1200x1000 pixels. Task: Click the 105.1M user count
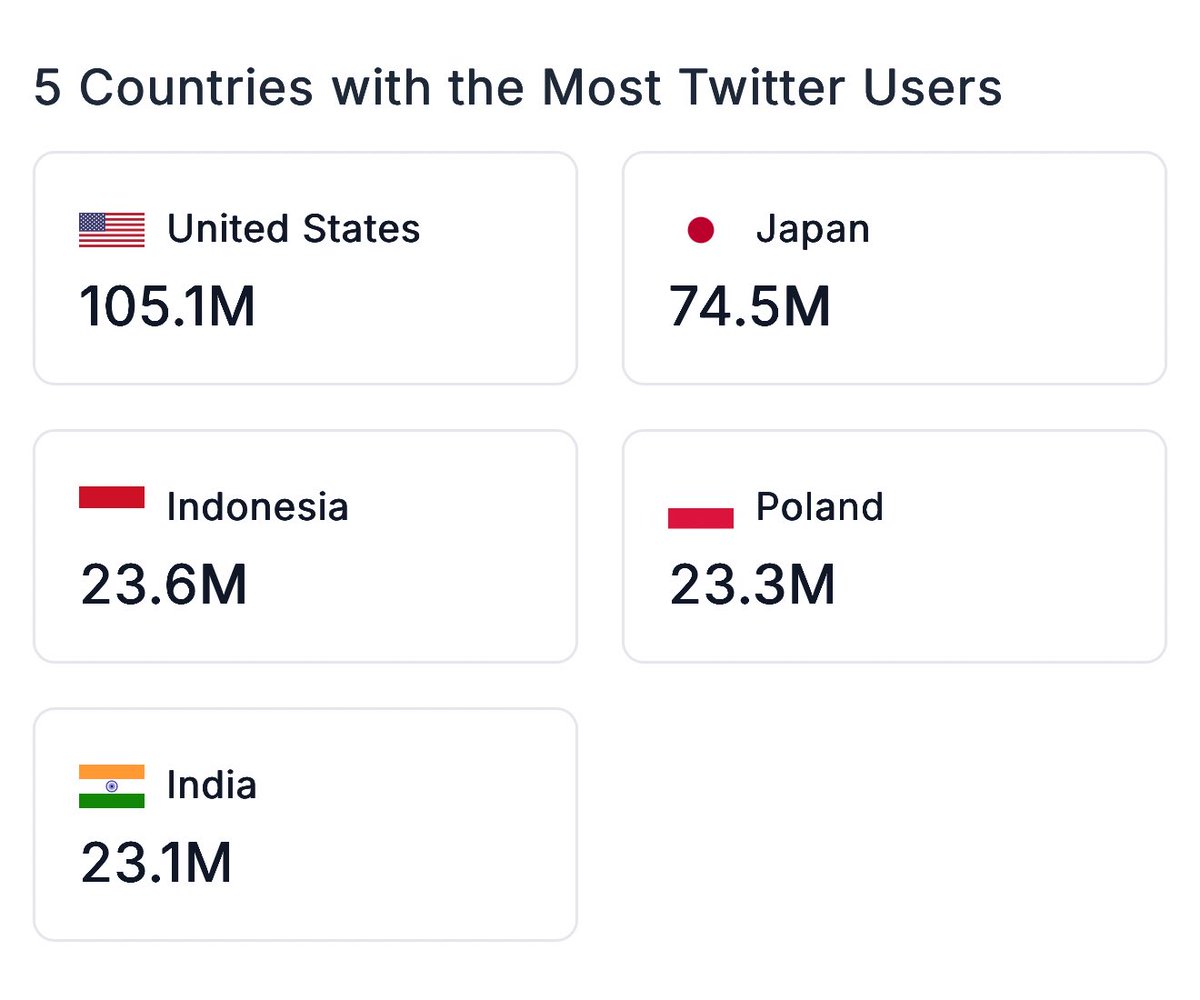pos(167,306)
